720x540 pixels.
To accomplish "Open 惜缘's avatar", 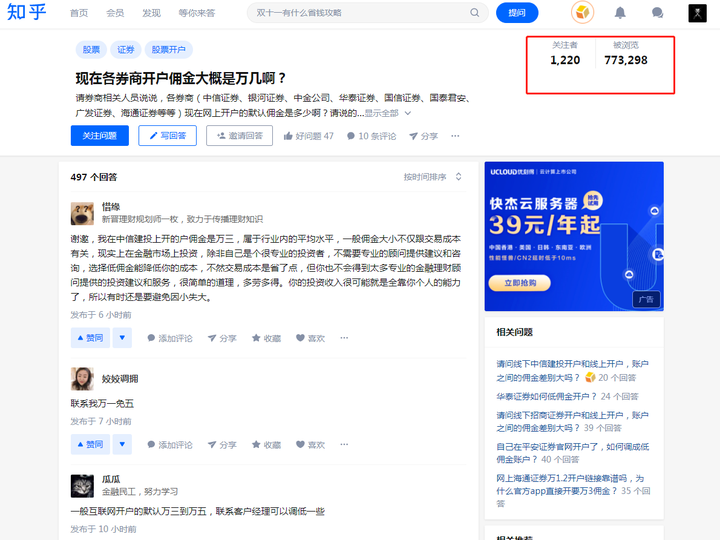I will [82, 213].
